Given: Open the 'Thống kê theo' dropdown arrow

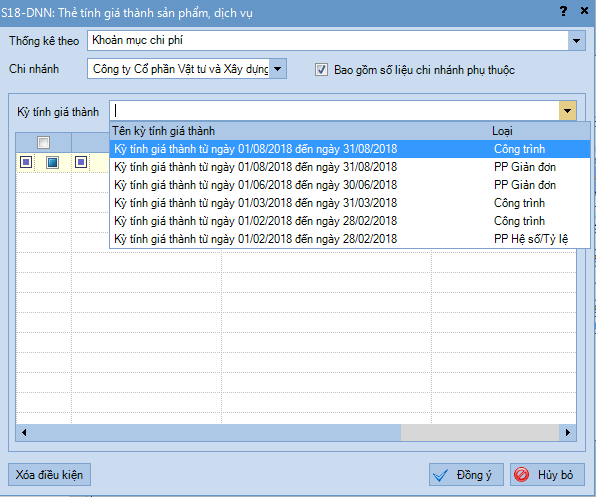Looking at the screenshot, I should pyautogui.click(x=577, y=41).
